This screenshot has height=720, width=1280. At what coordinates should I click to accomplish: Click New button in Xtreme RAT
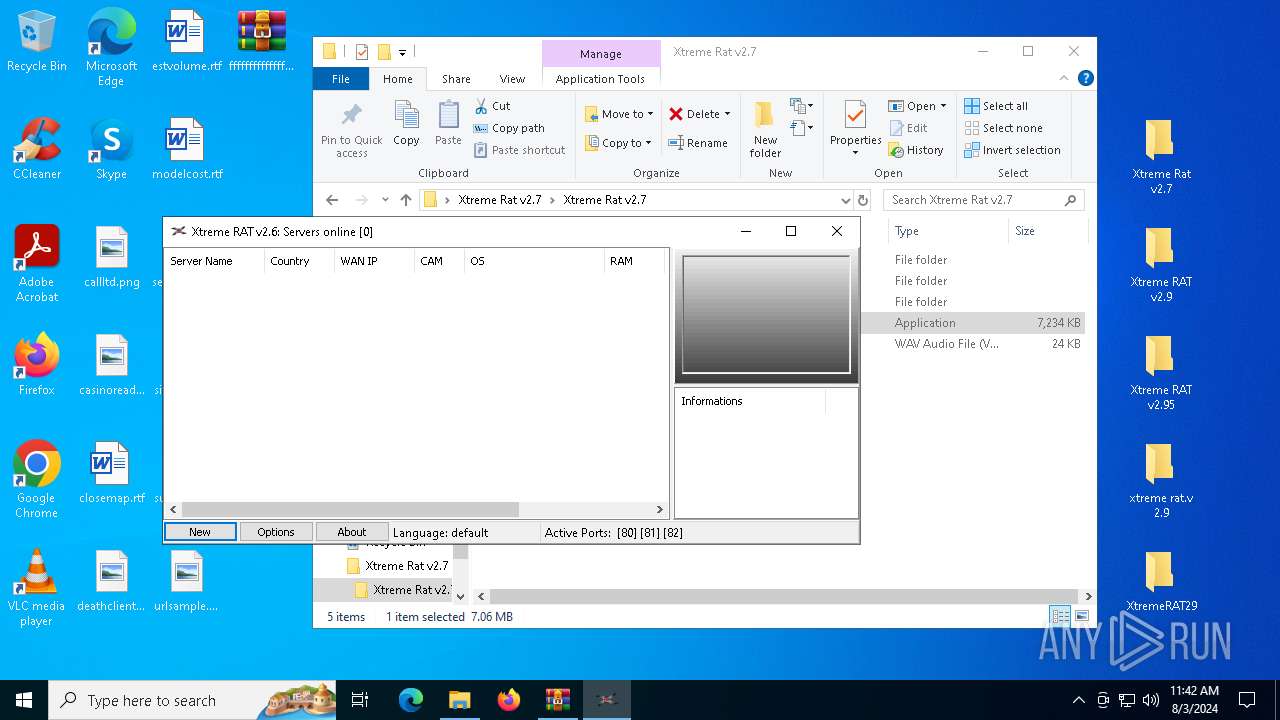pyautogui.click(x=200, y=532)
